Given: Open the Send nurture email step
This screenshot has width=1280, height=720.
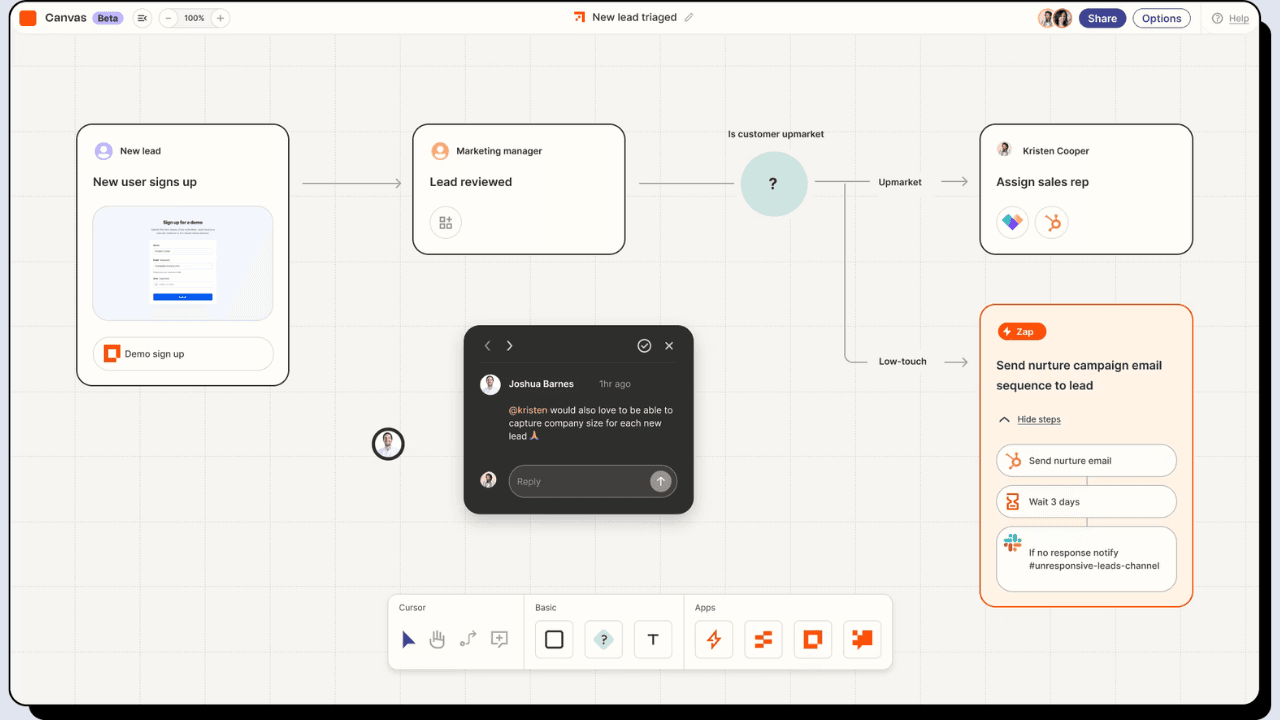Looking at the screenshot, I should [x=1086, y=461].
